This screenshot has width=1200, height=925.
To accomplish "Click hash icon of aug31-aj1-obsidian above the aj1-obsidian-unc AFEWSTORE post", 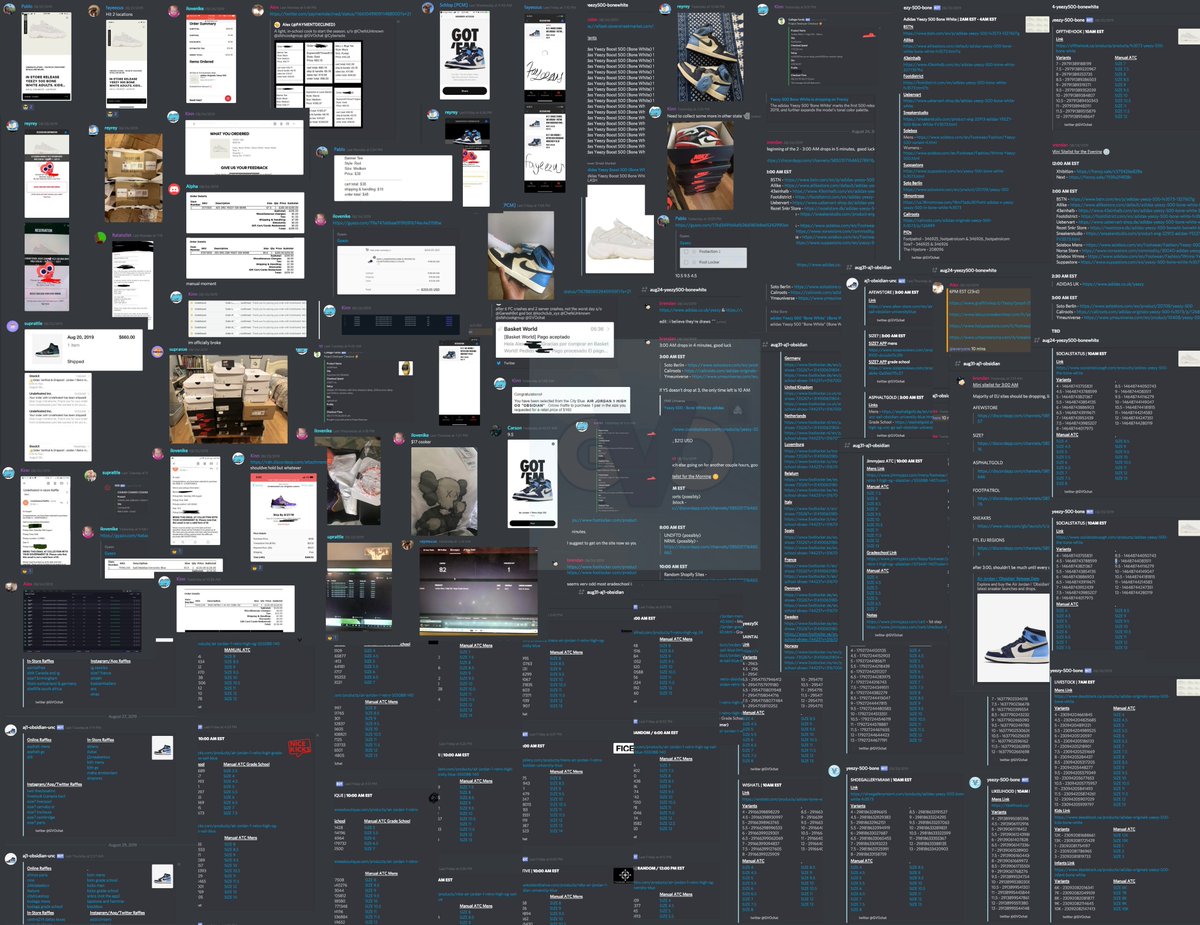I will [848, 269].
